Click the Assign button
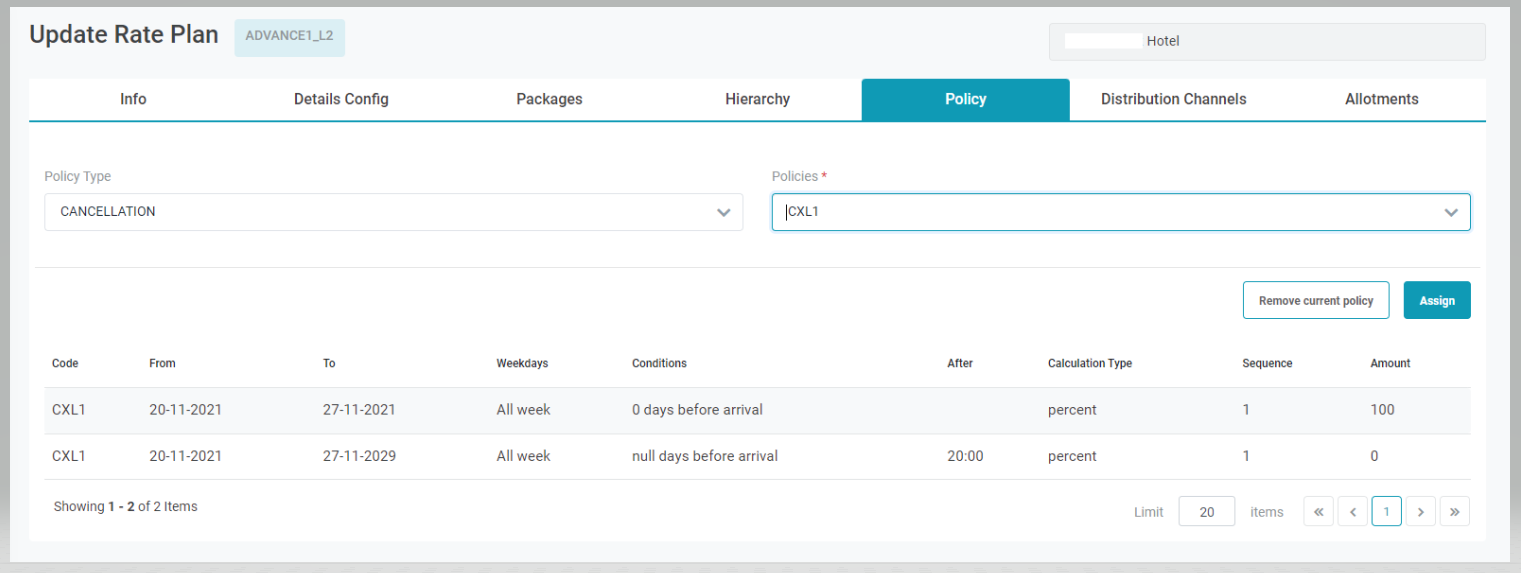The image size is (1521, 573). [x=1436, y=300]
